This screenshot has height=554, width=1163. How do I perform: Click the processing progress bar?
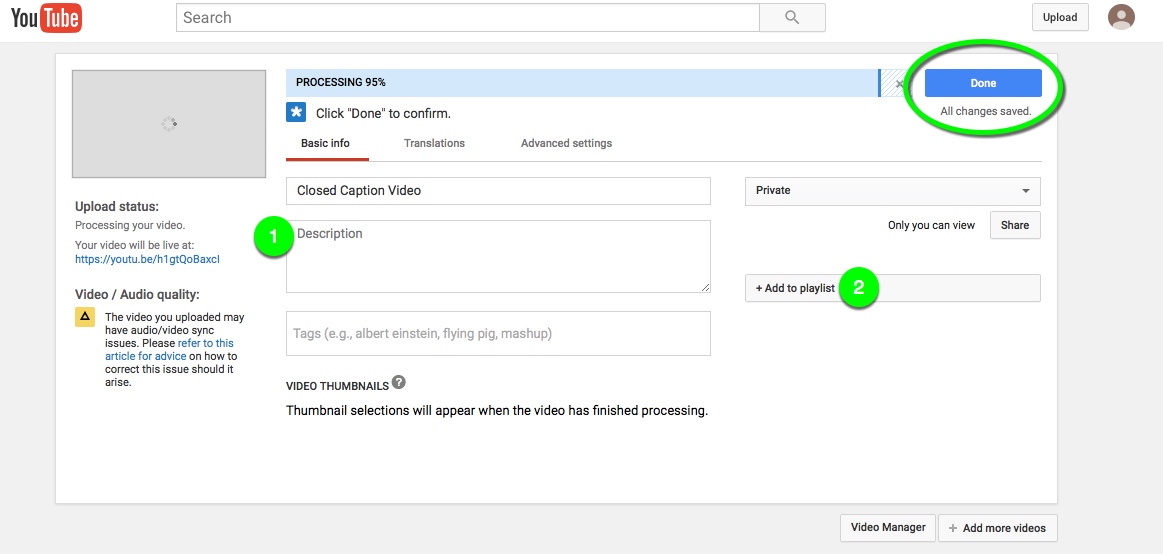580,83
